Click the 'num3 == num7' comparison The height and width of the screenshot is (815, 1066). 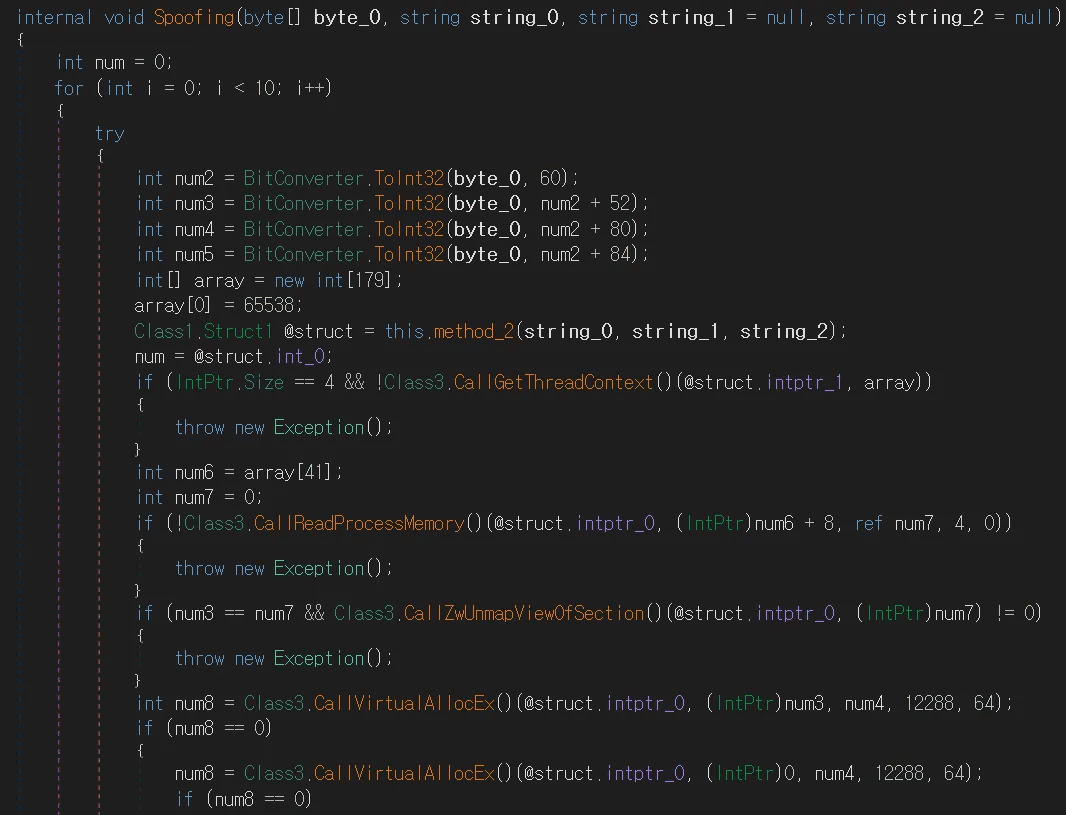pyautogui.click(x=234, y=613)
